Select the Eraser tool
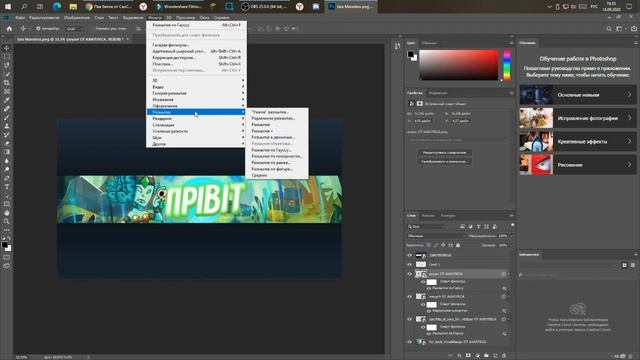 click(7, 143)
